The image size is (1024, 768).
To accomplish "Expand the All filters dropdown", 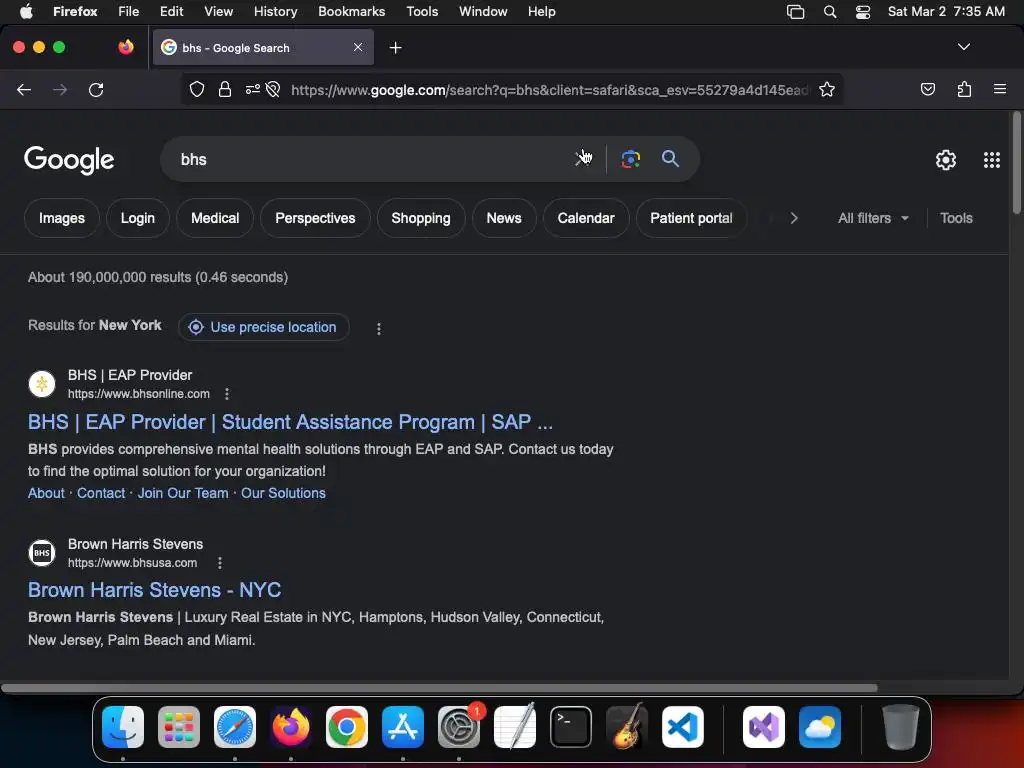I will (873, 218).
